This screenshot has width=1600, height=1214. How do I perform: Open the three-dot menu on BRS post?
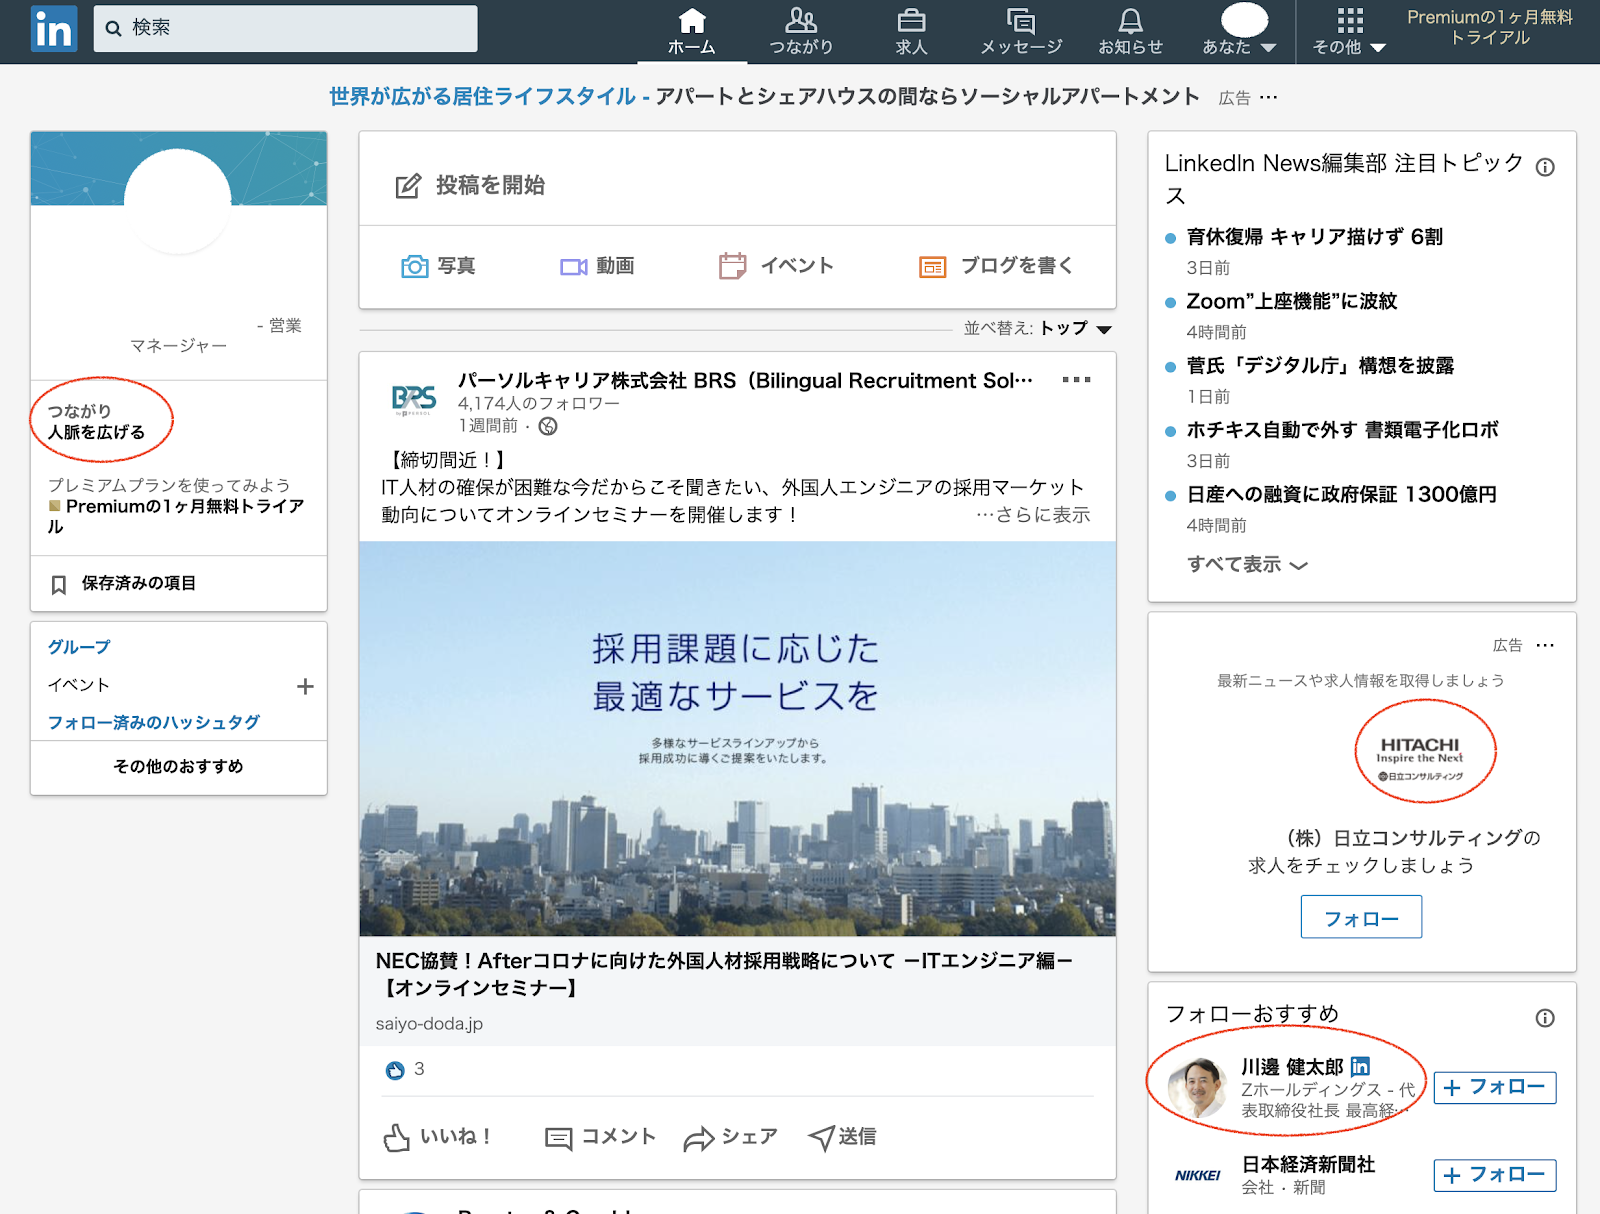point(1076,380)
